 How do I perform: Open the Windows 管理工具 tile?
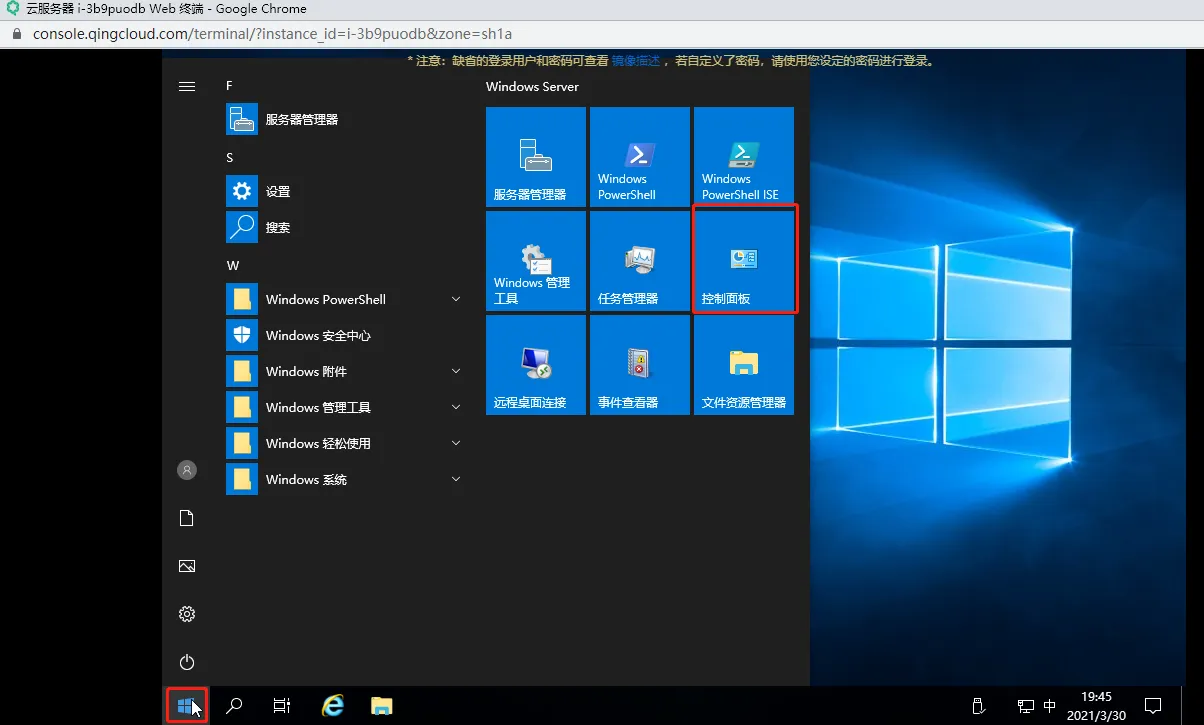coord(535,260)
